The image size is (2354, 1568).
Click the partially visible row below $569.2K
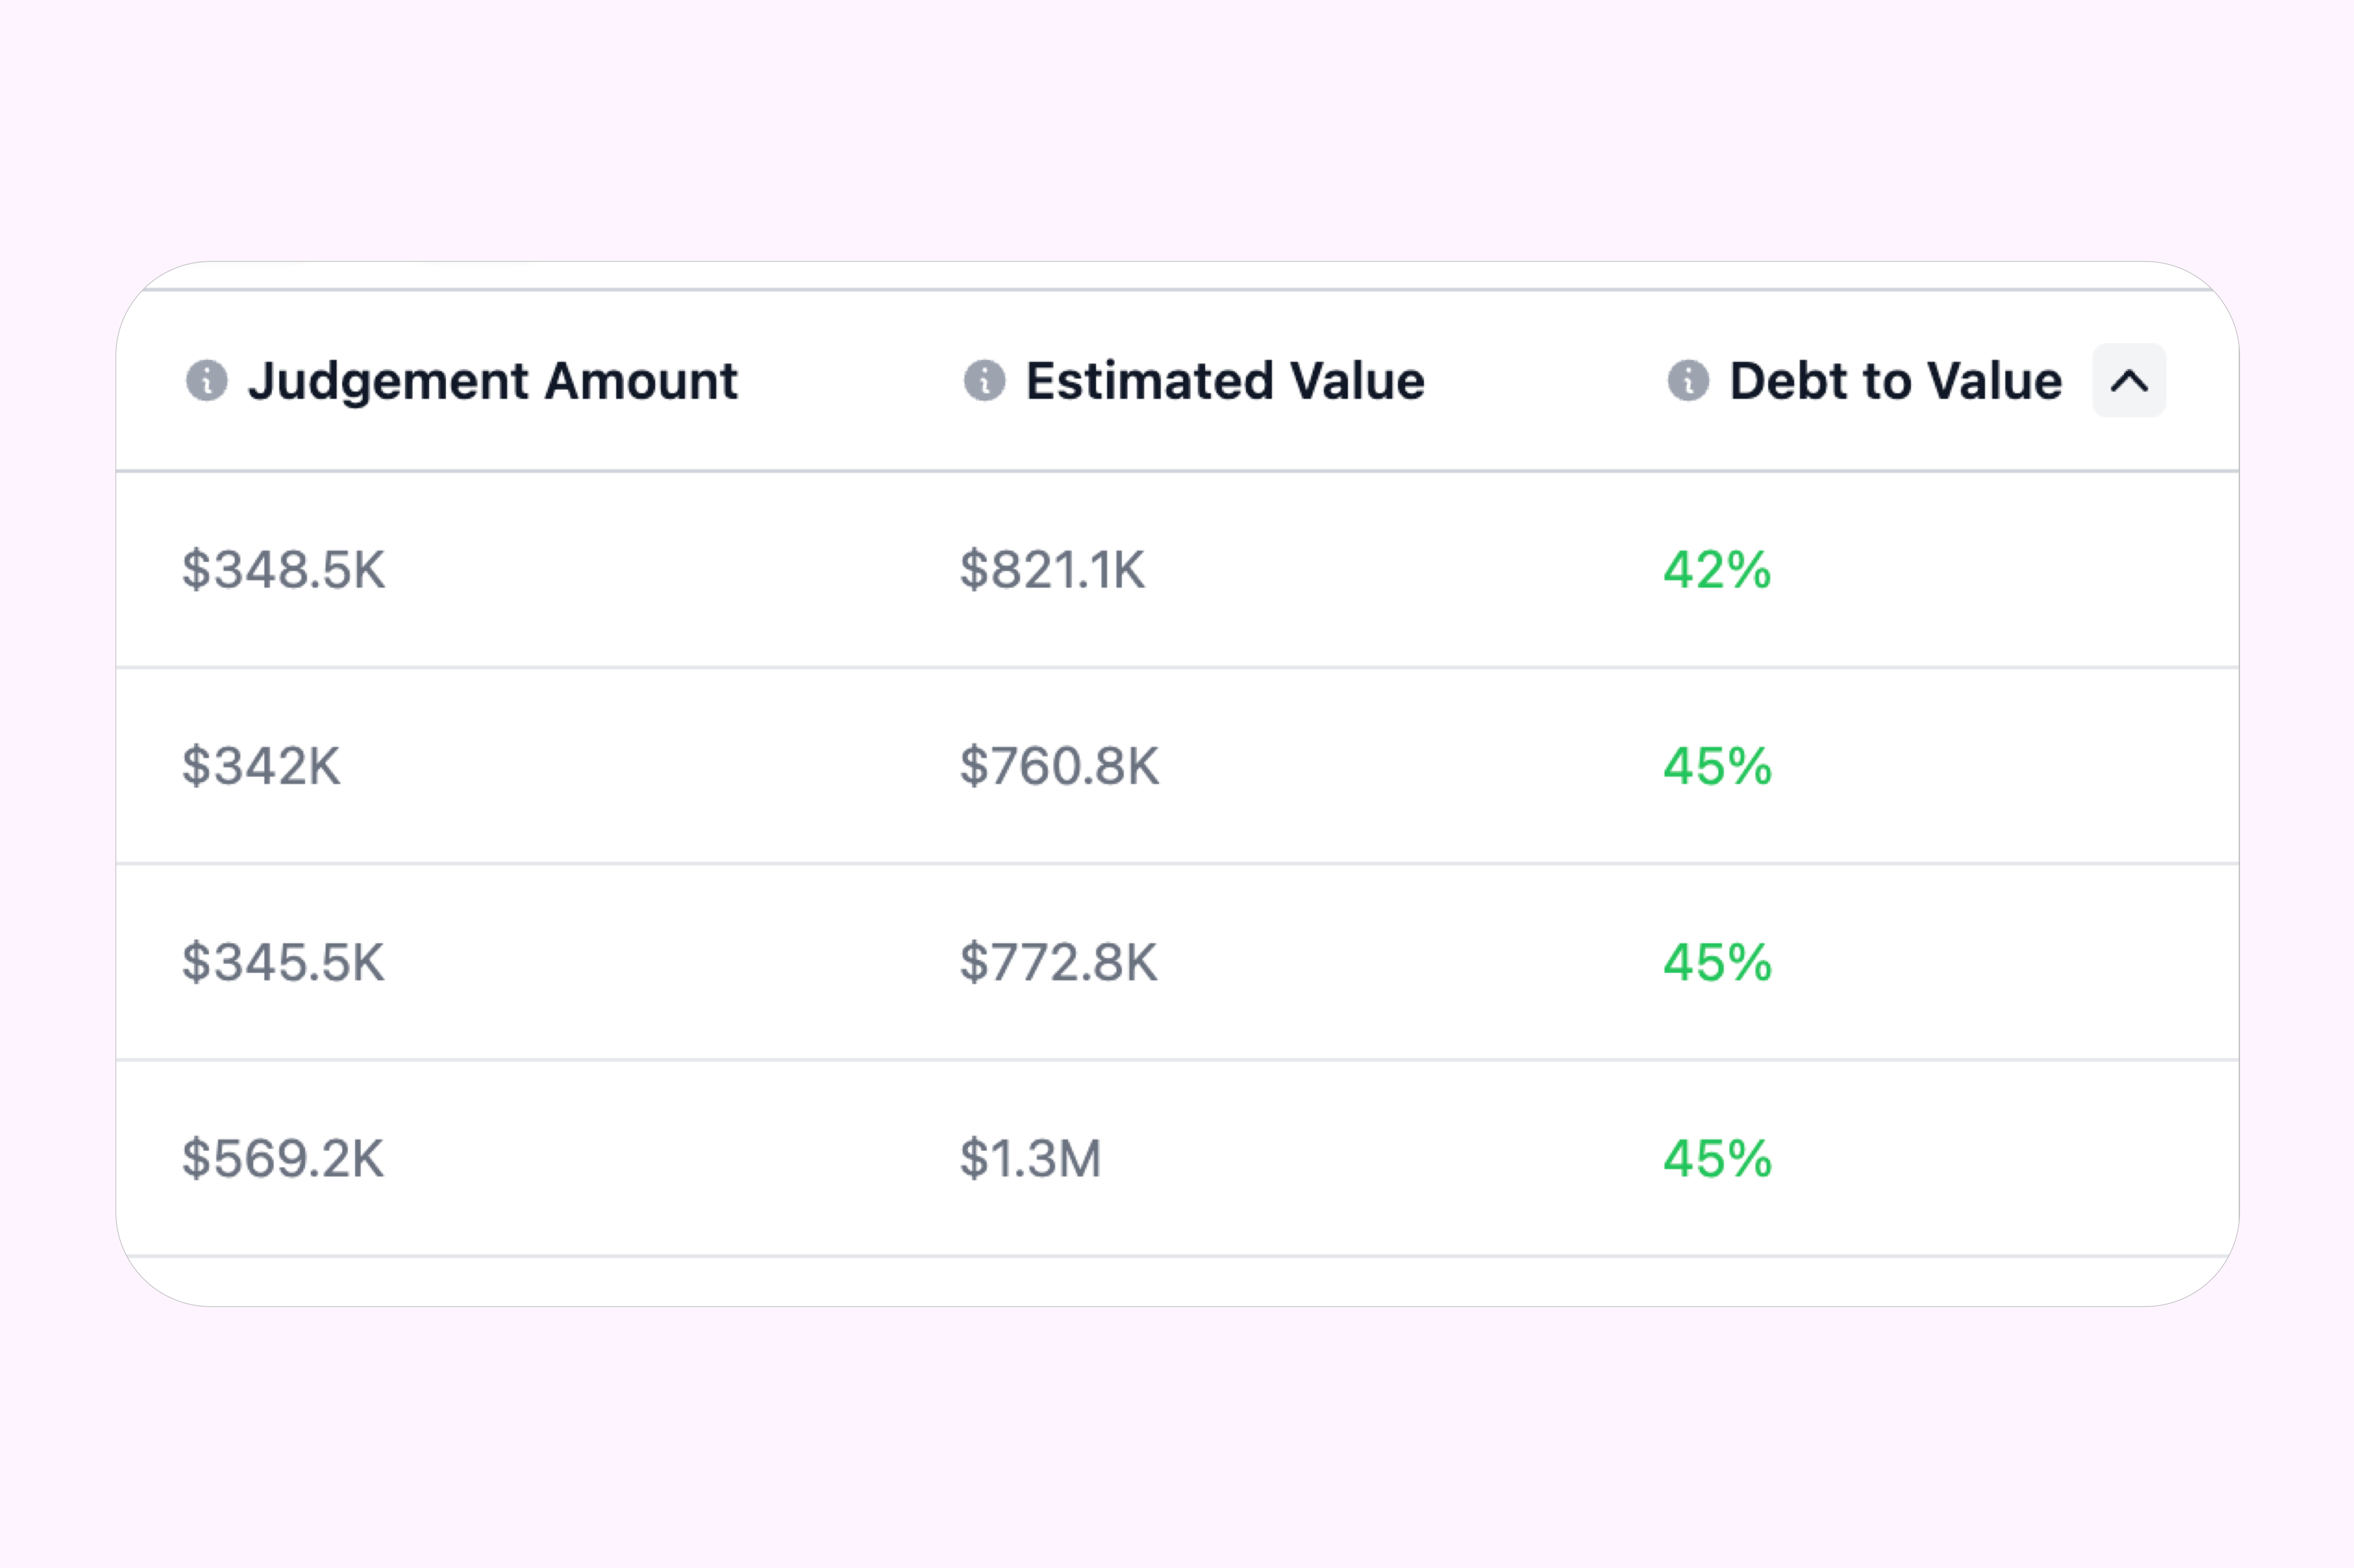tap(1177, 1281)
